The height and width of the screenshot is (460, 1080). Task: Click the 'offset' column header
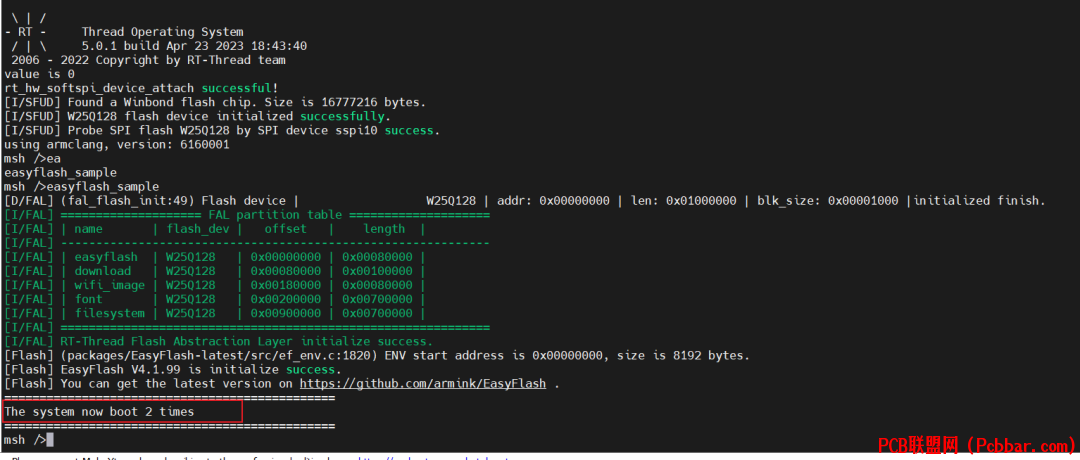tap(286, 229)
